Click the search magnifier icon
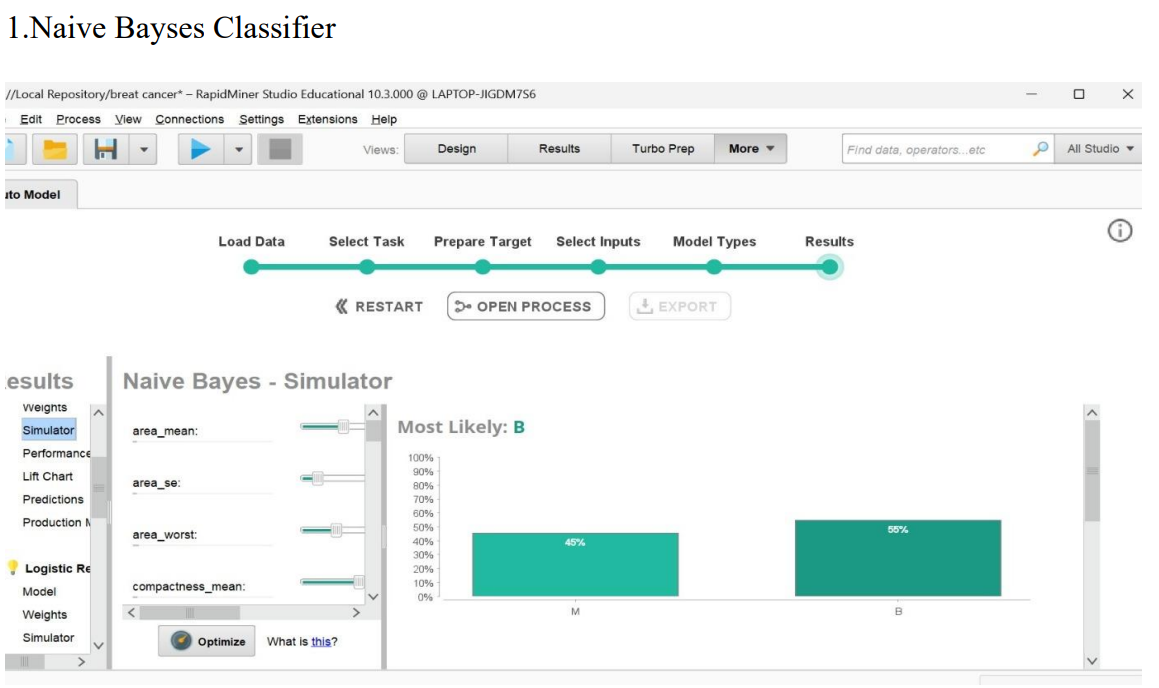1159x688 pixels. point(1041,149)
